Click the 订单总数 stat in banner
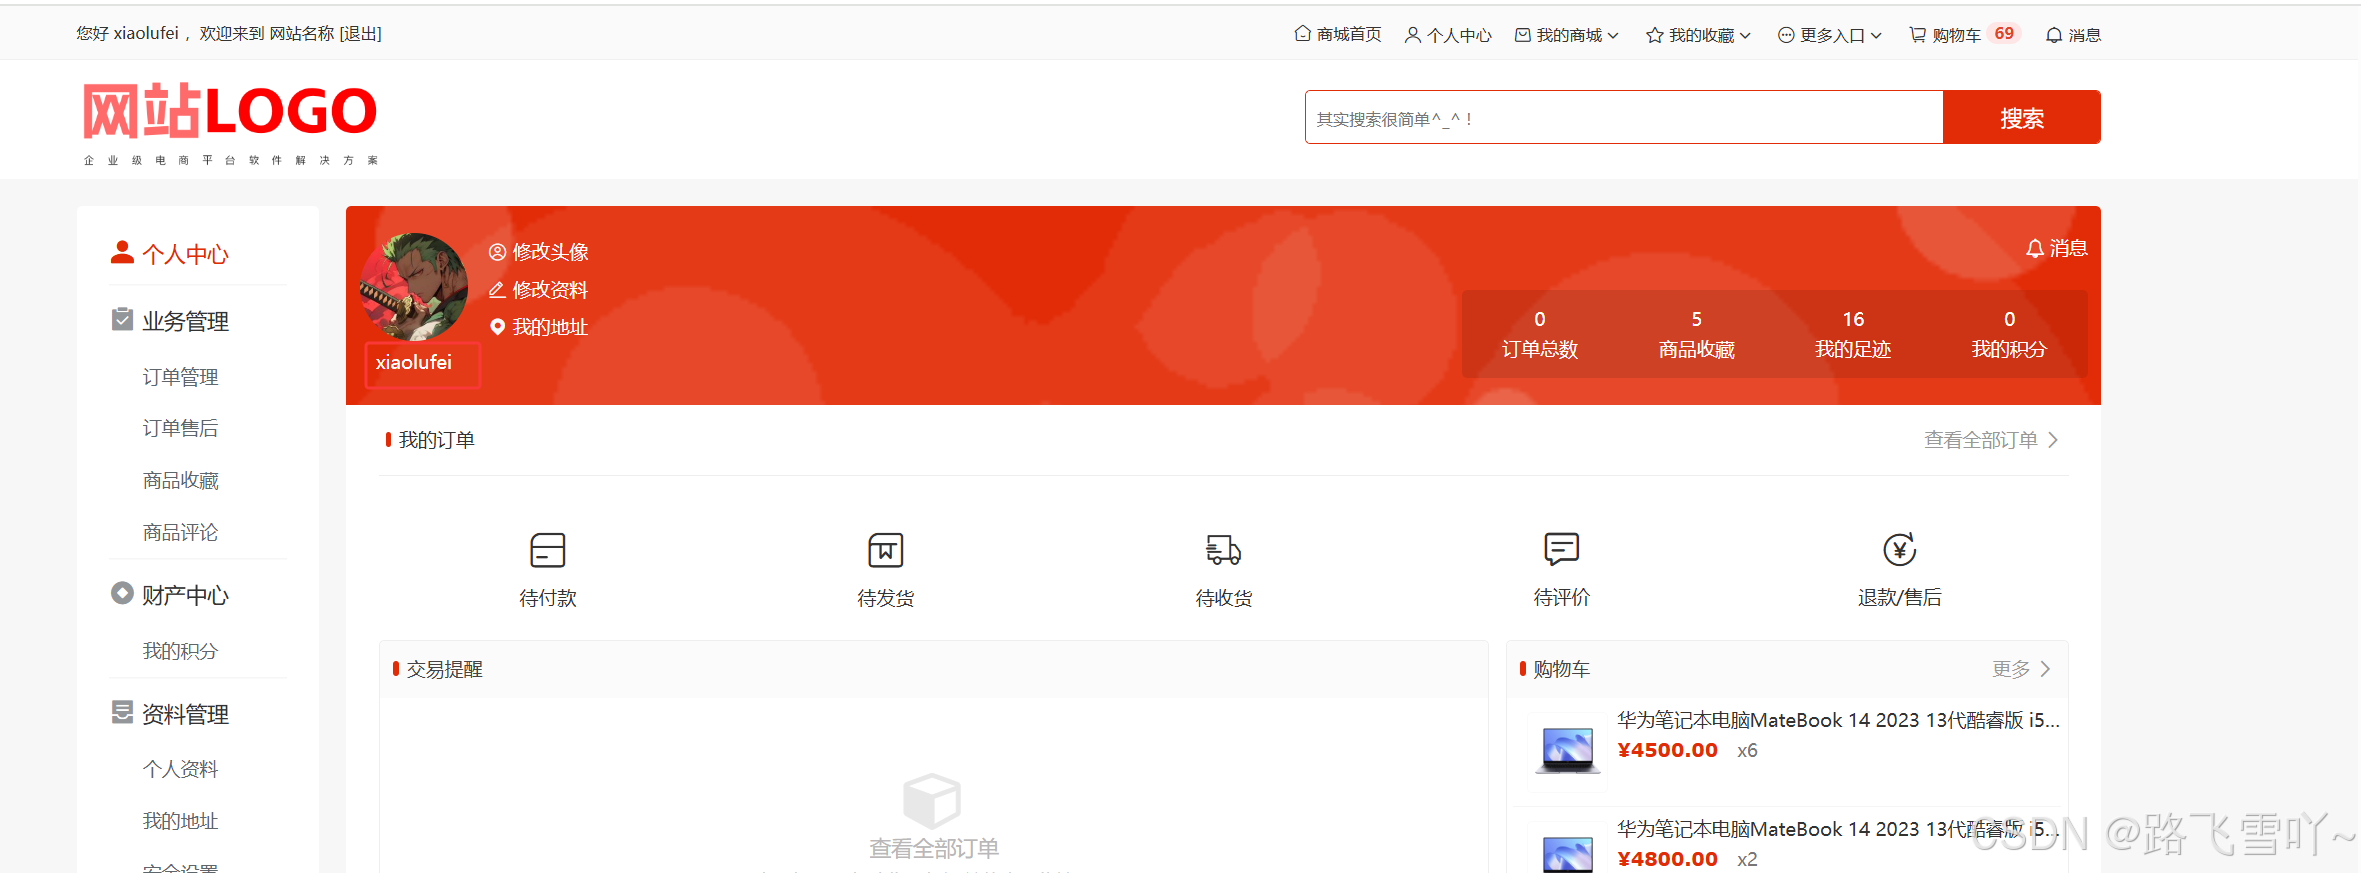 pyautogui.click(x=1540, y=334)
